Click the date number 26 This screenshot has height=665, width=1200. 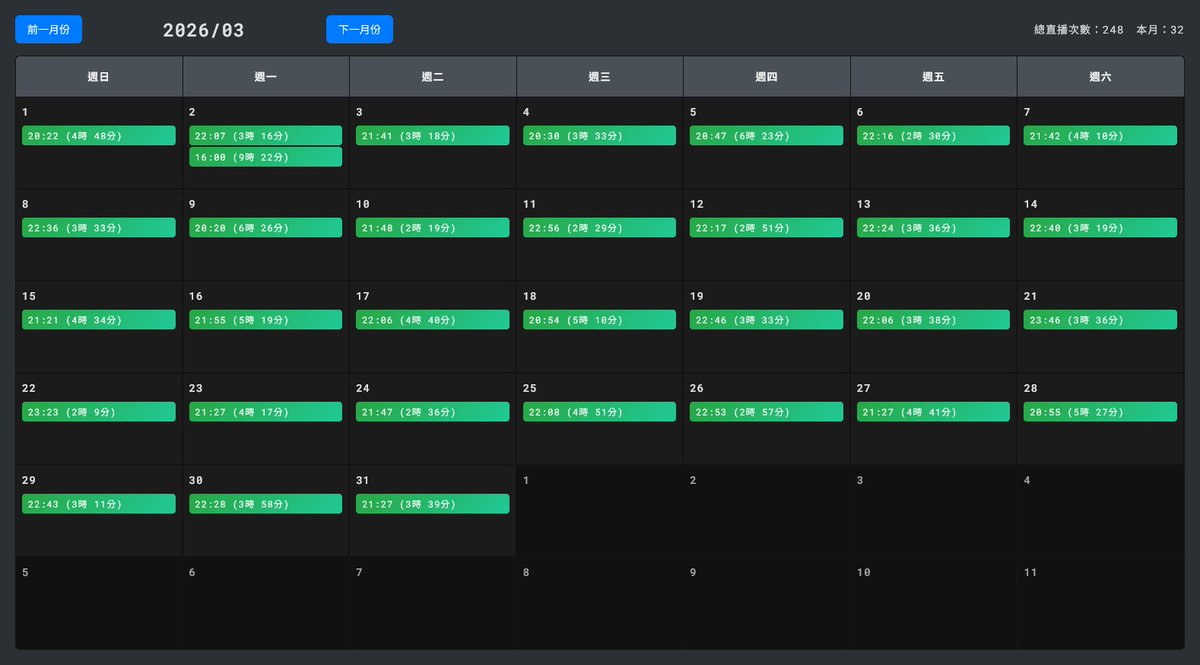coord(697,388)
